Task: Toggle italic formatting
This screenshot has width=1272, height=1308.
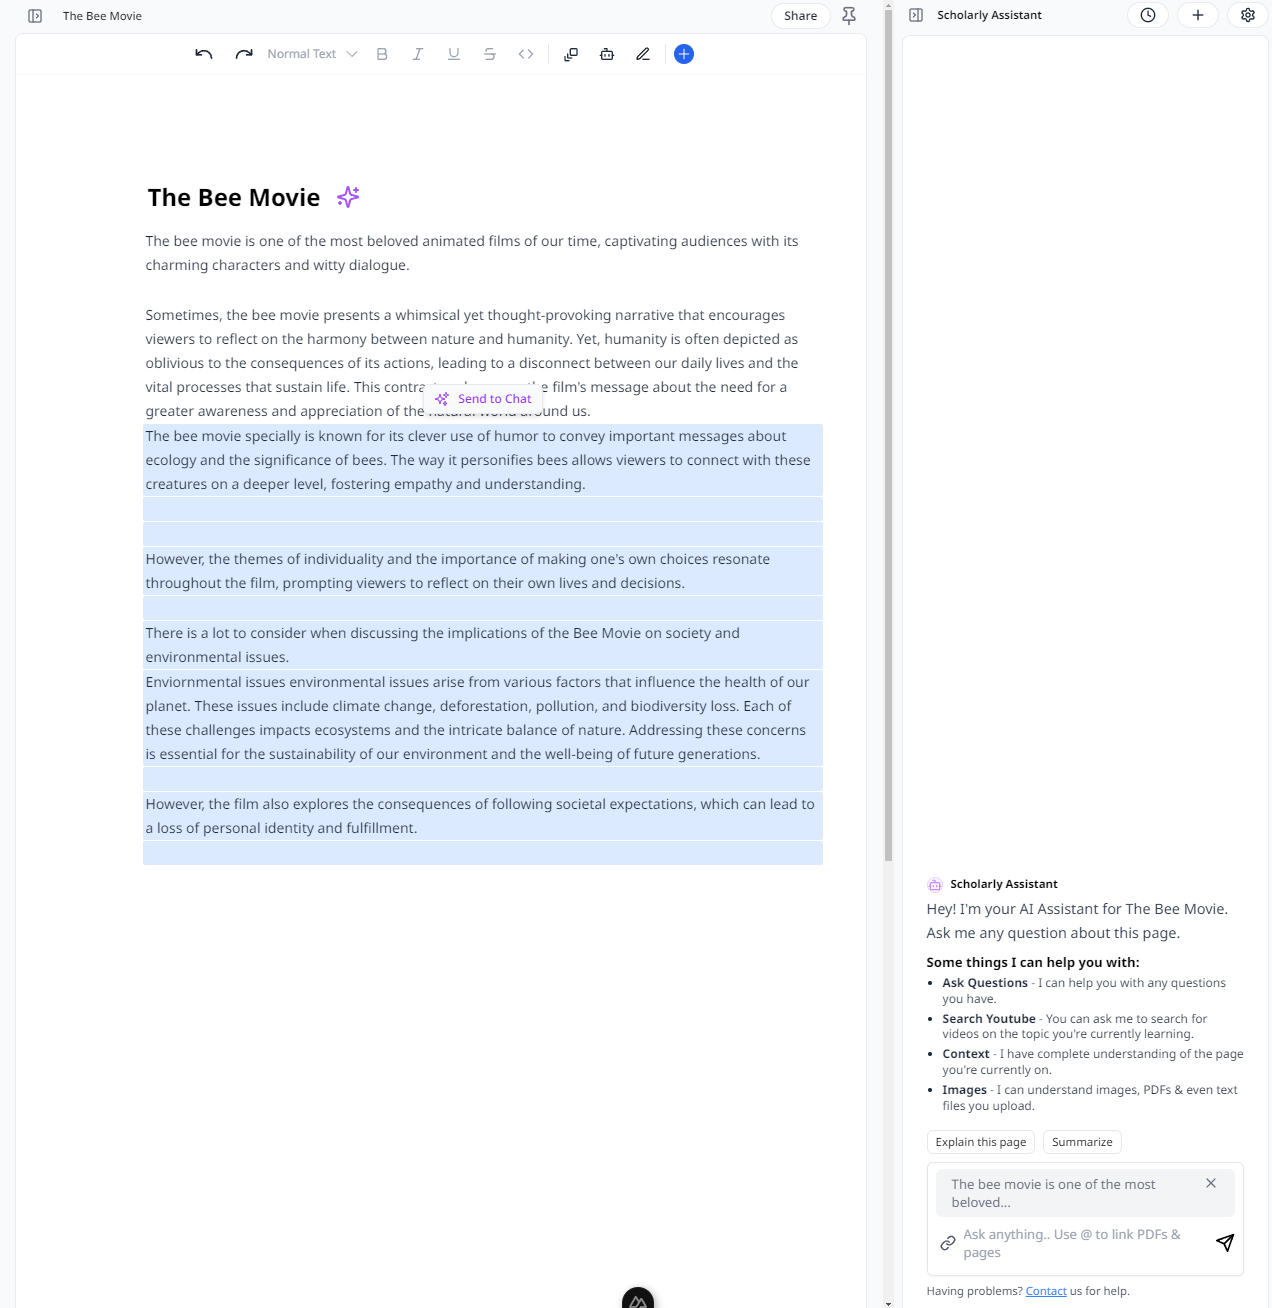Action: [x=418, y=54]
